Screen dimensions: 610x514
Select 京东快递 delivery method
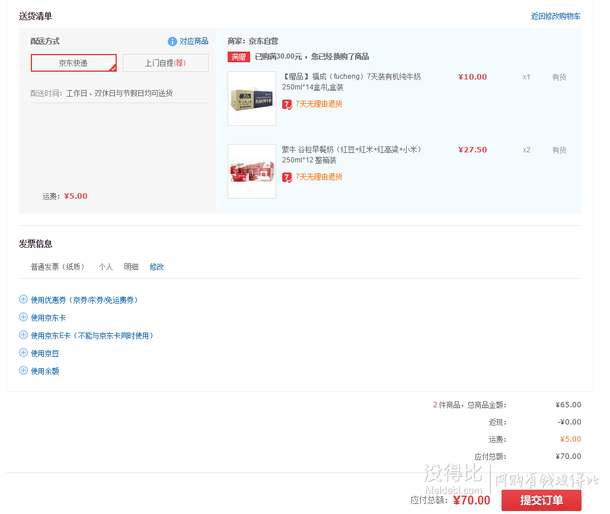pos(74,63)
